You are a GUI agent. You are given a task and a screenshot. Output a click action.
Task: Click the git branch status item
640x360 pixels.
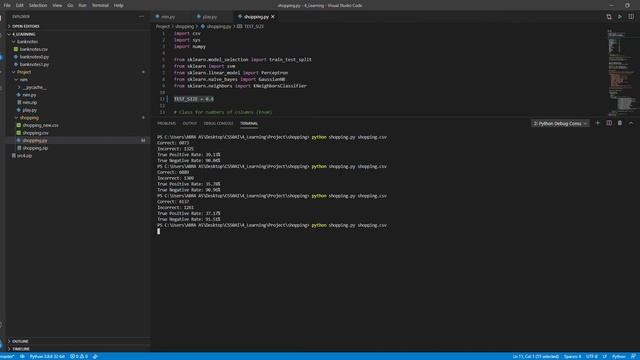pyautogui.click(x=7, y=356)
